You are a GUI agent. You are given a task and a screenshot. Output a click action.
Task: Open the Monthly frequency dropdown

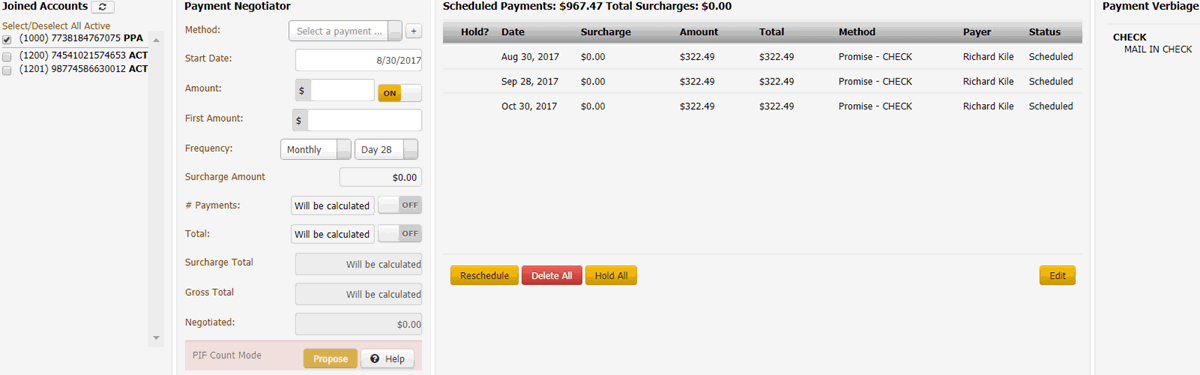click(316, 149)
